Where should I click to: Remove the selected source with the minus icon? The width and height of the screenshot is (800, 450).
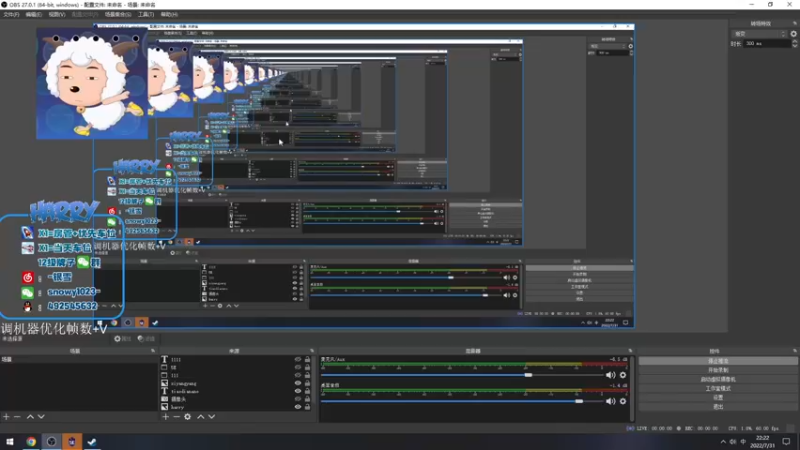coord(177,417)
